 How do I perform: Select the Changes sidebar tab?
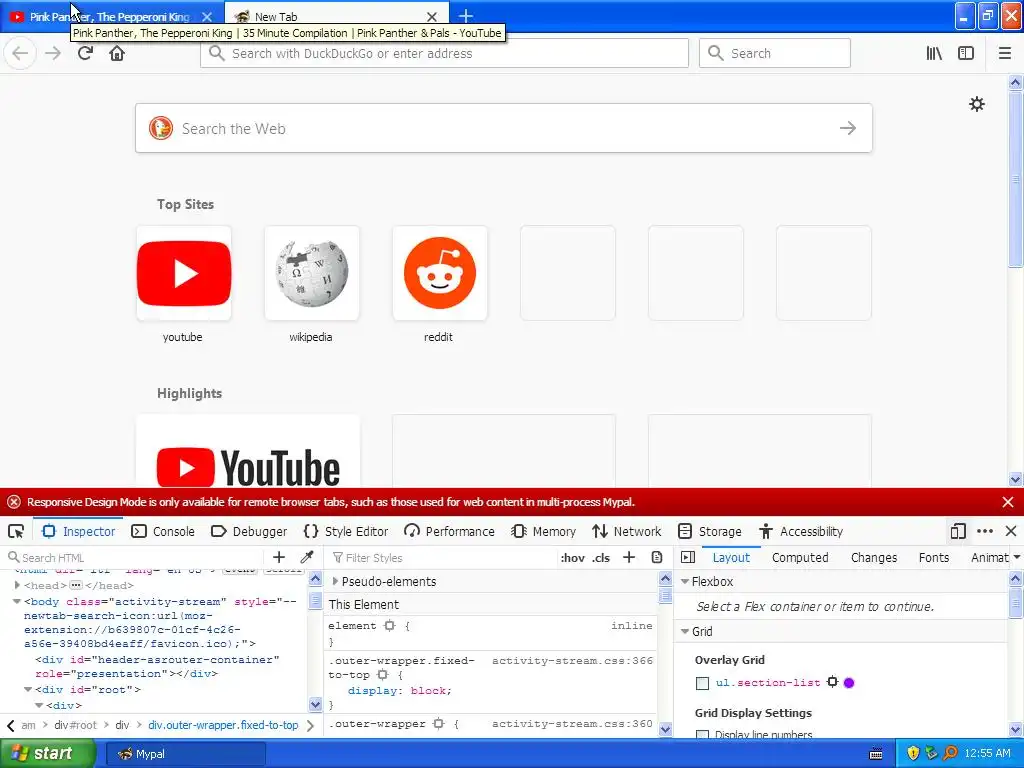coord(874,558)
